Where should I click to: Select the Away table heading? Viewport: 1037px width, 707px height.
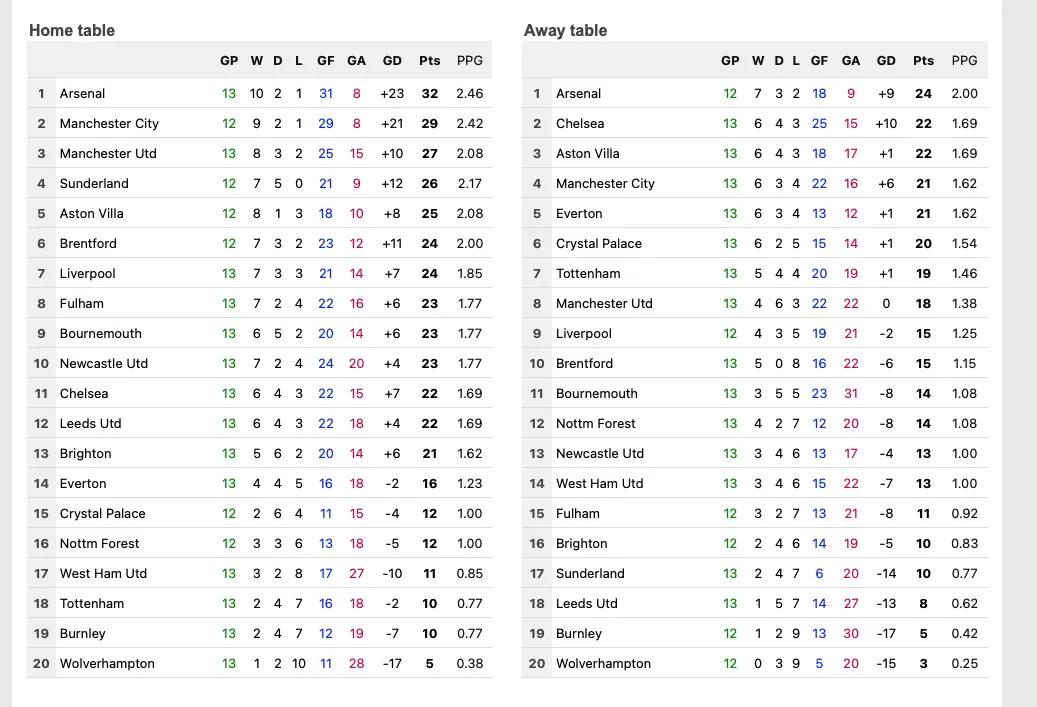click(565, 30)
